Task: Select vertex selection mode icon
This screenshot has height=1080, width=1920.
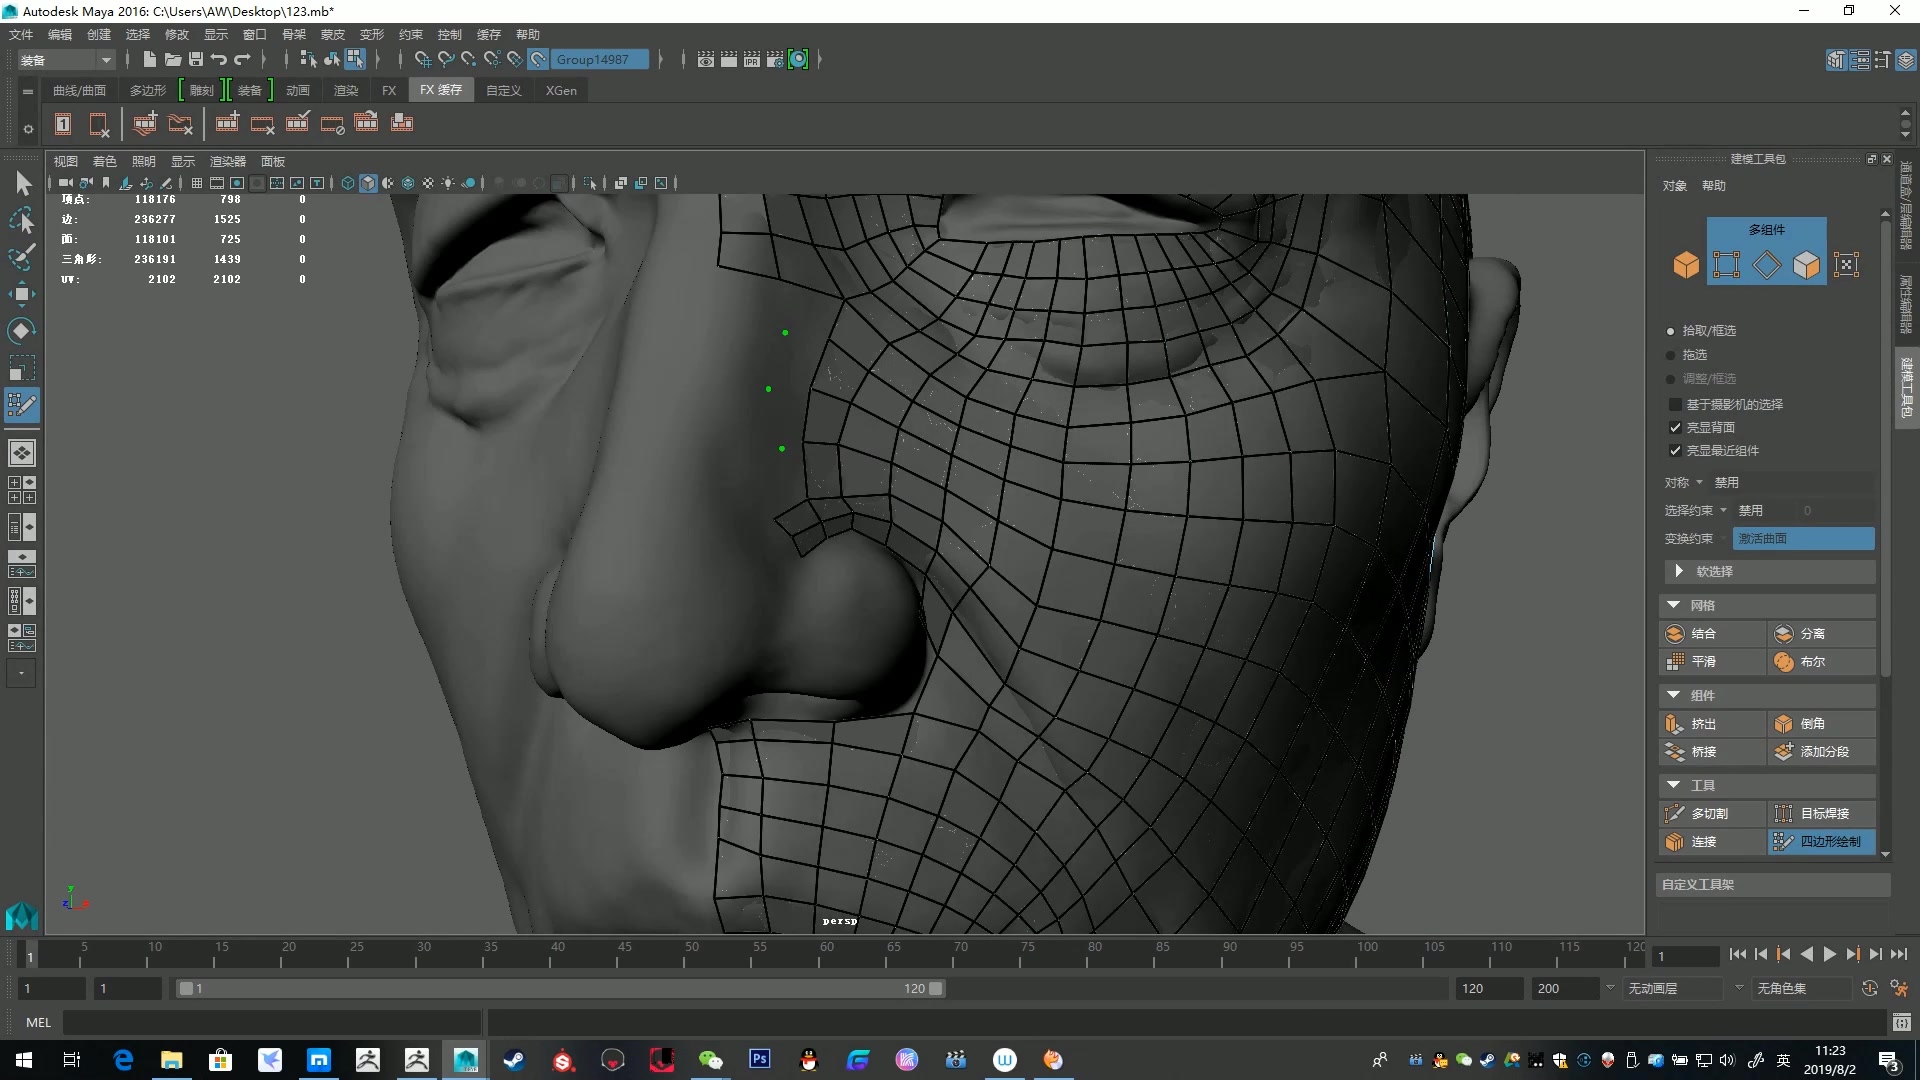Action: [1726, 265]
